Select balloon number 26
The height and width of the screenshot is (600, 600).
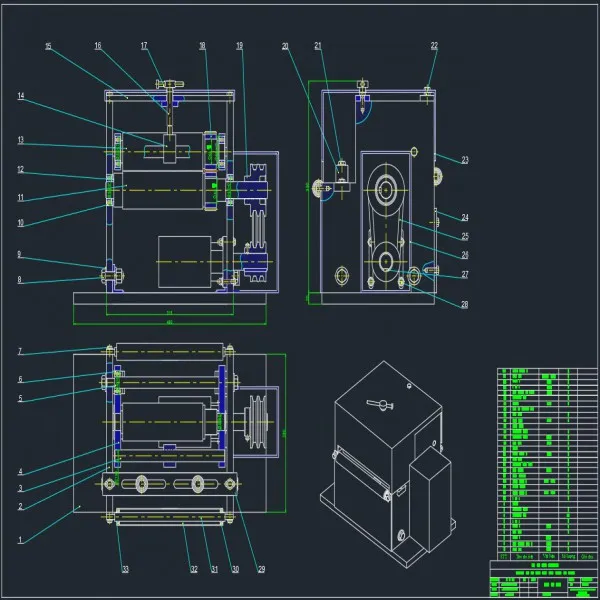[465, 255]
